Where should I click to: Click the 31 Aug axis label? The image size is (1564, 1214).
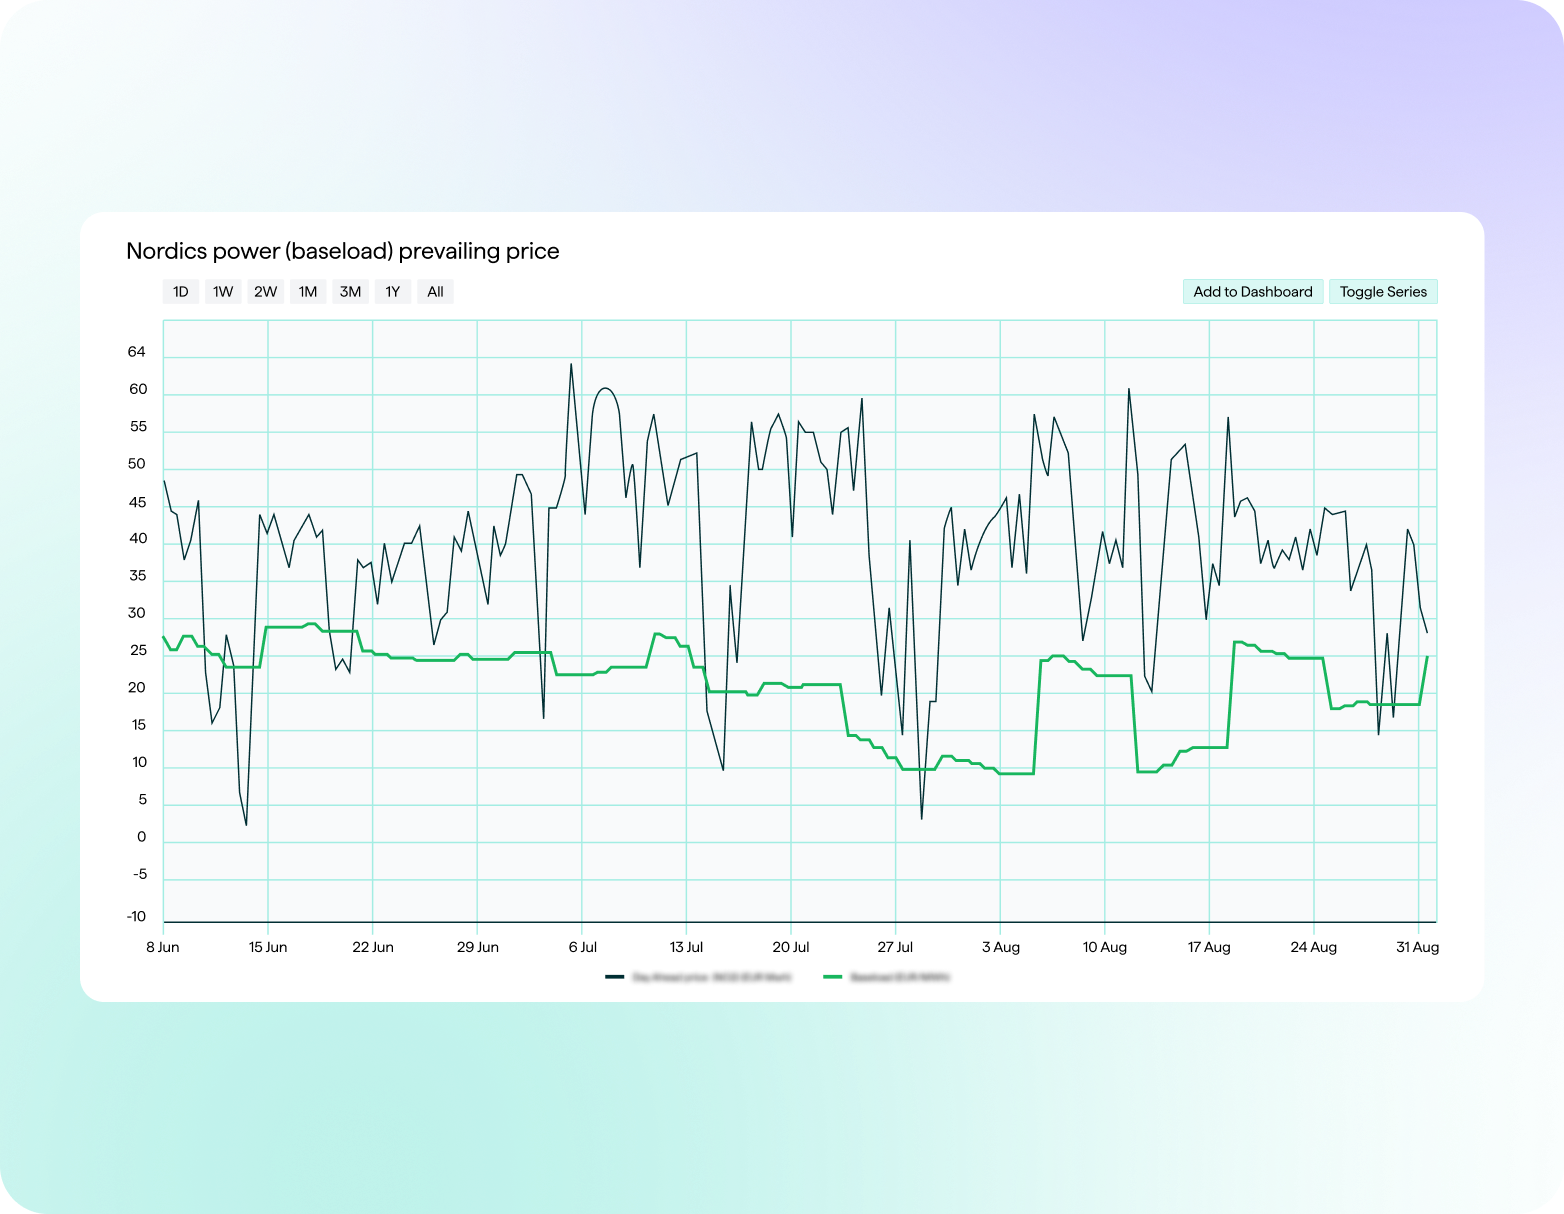1417,947
